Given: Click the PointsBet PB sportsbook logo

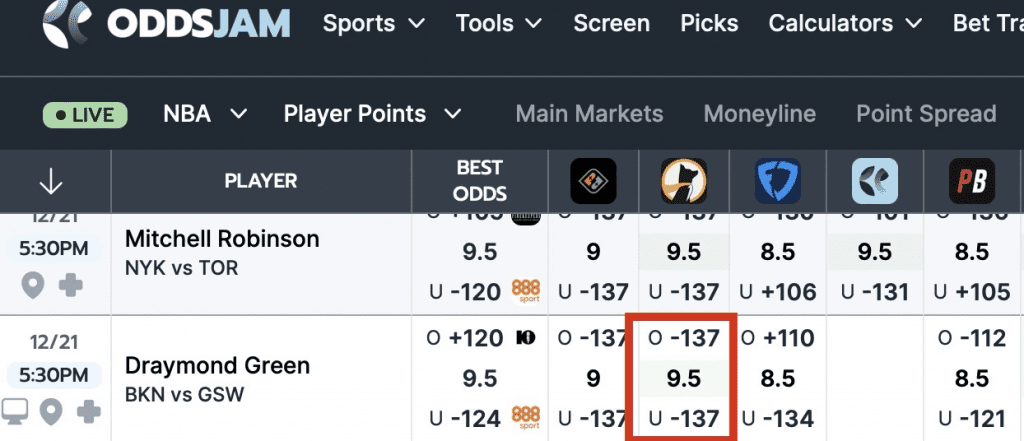Looking at the screenshot, I should click(971, 181).
